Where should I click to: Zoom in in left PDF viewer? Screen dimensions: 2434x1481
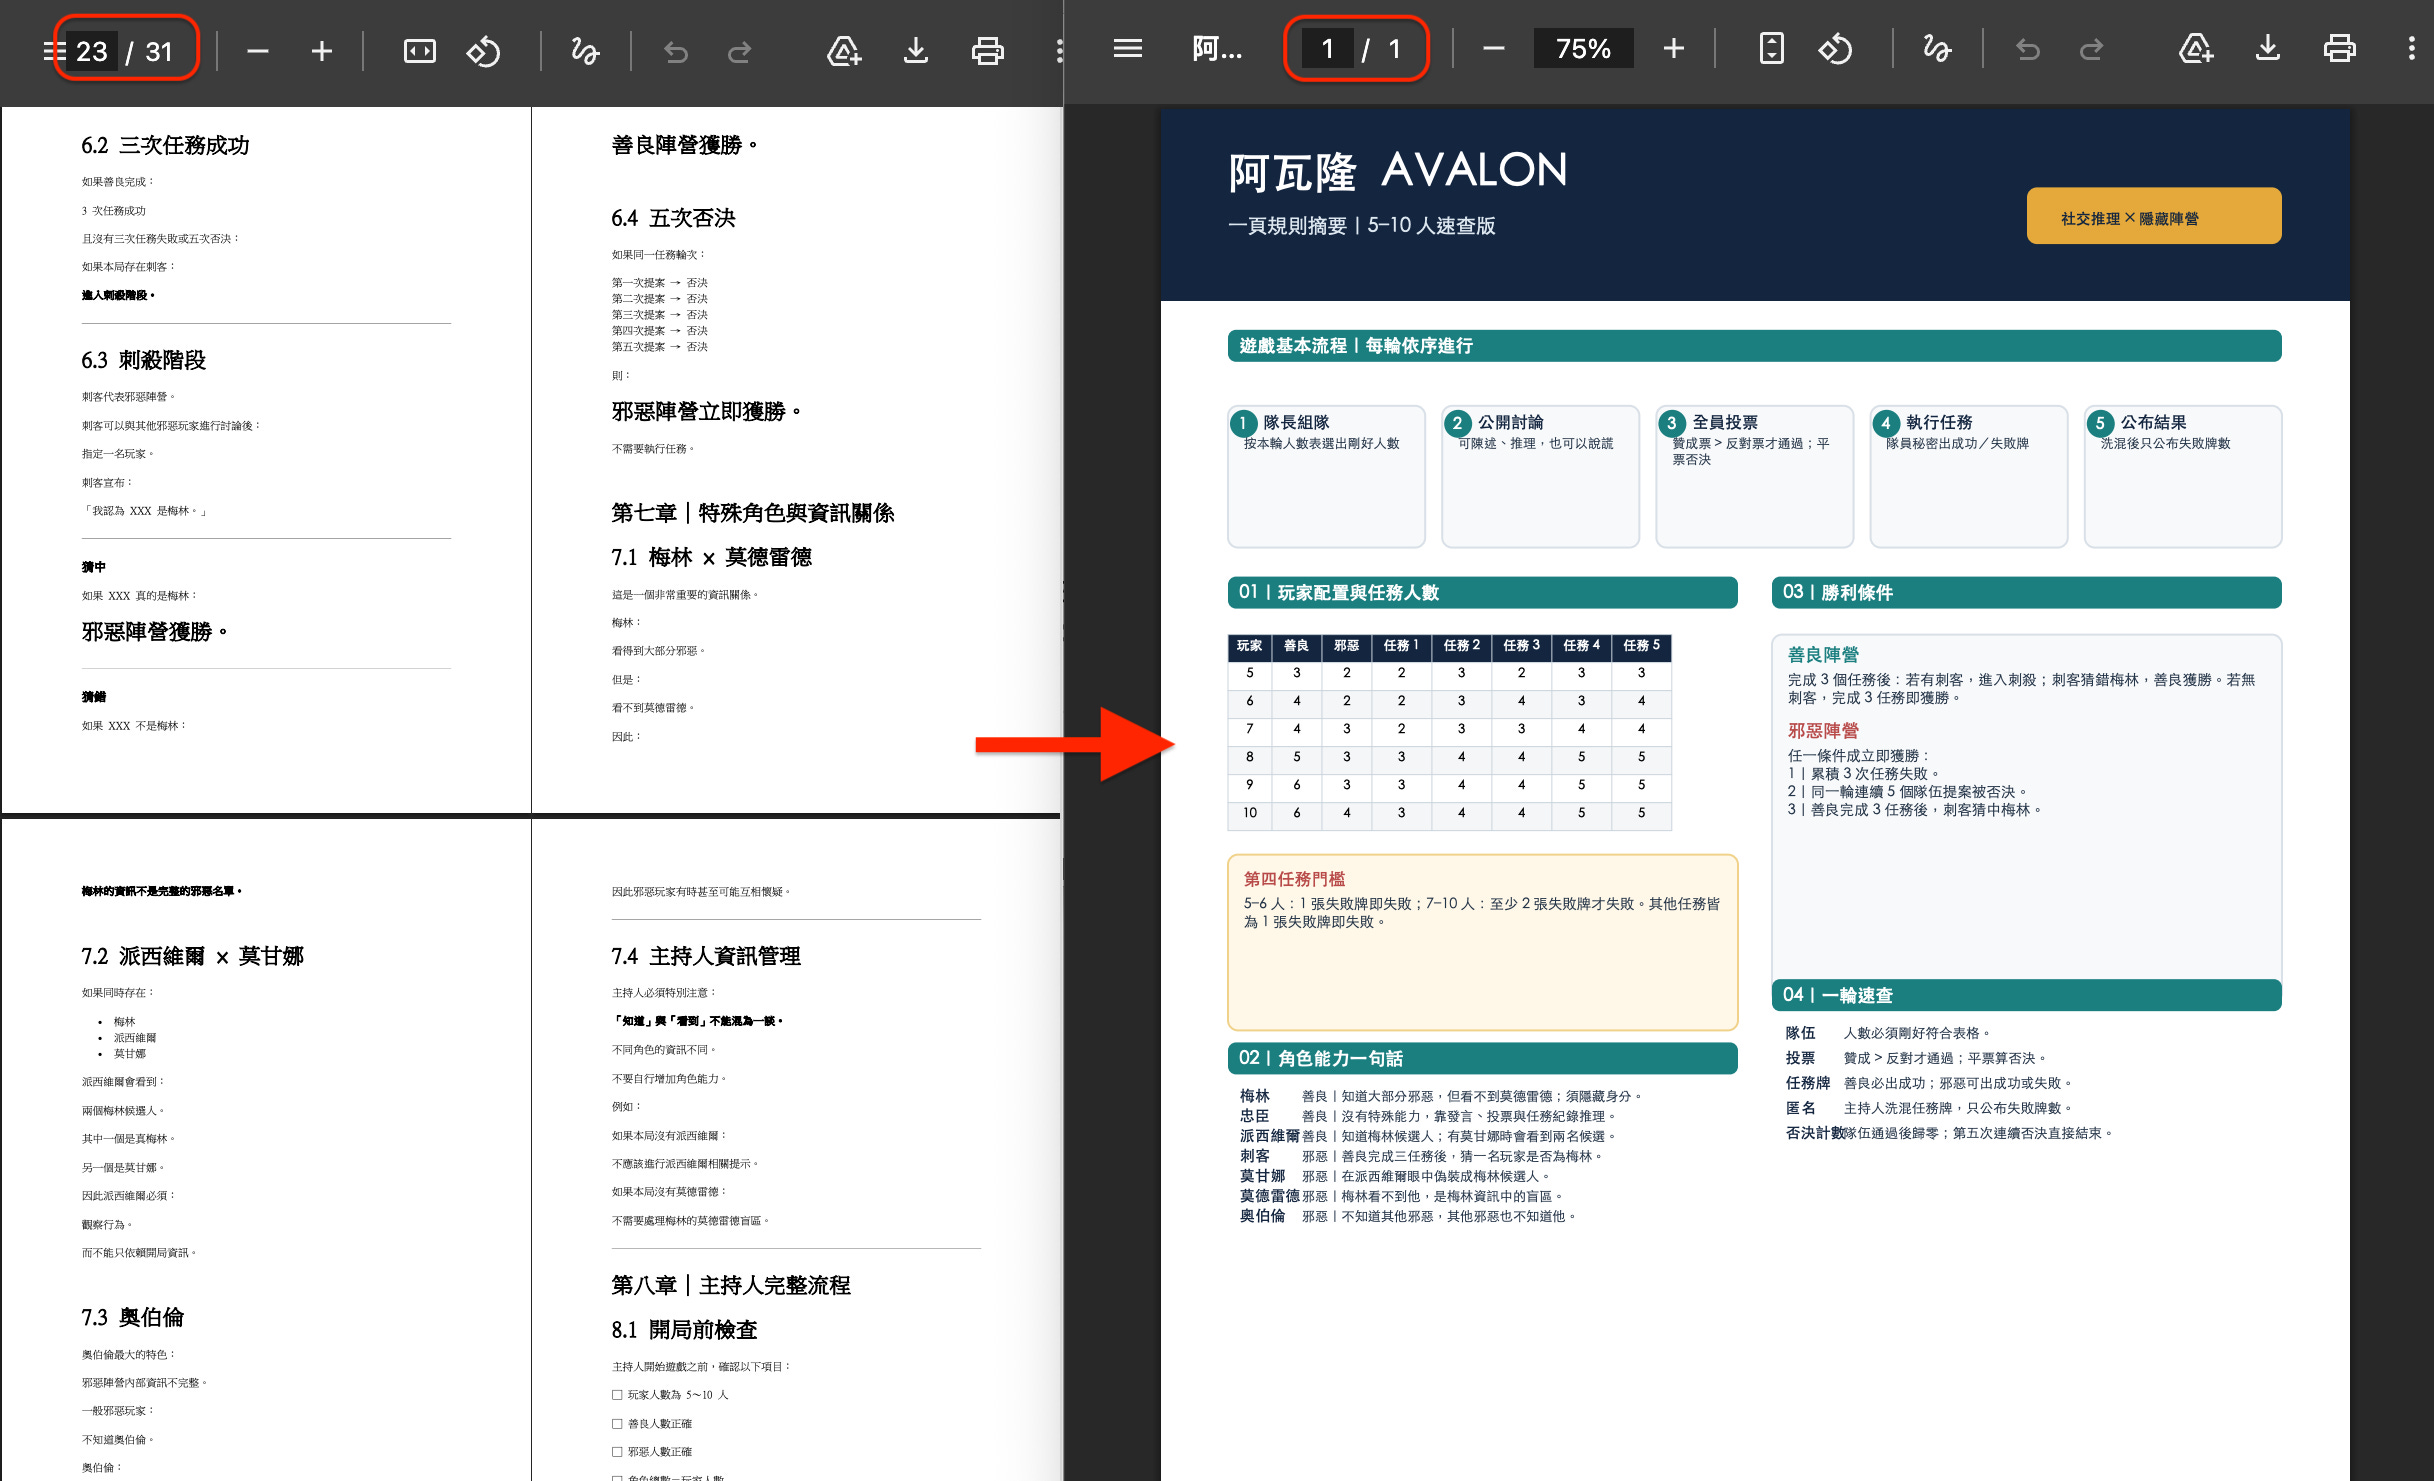(x=321, y=51)
